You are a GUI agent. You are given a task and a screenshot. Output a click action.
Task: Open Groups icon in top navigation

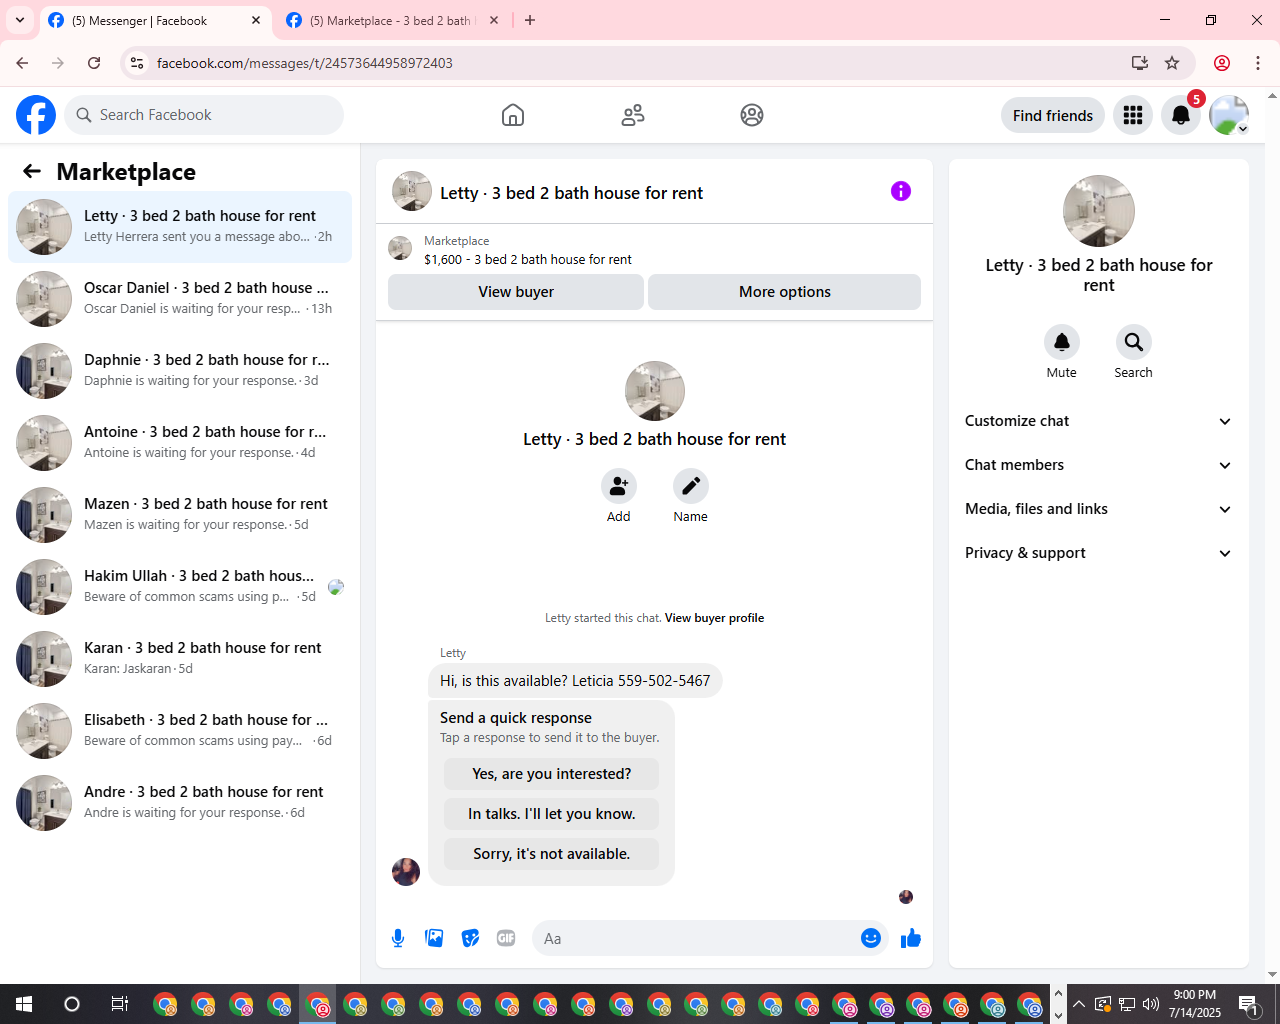pos(752,115)
